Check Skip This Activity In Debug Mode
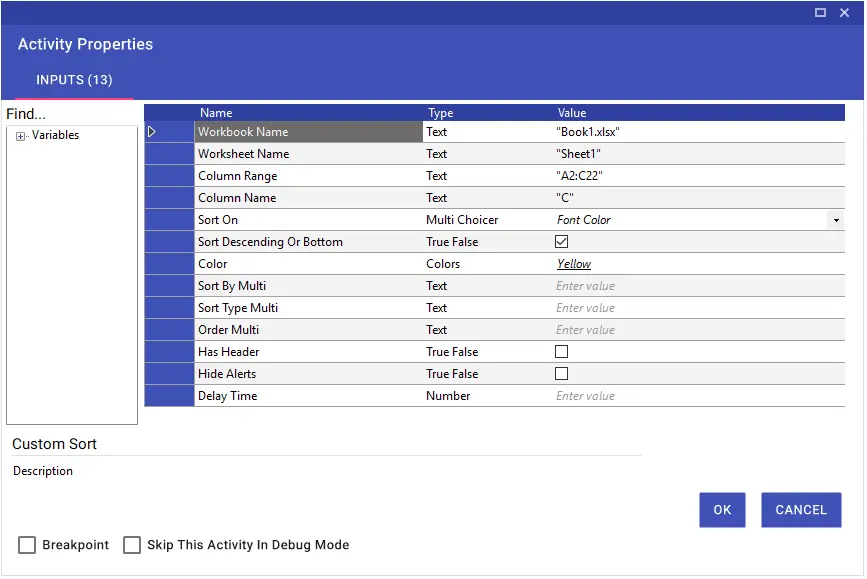Viewport: 867px width, 579px height. pos(132,545)
